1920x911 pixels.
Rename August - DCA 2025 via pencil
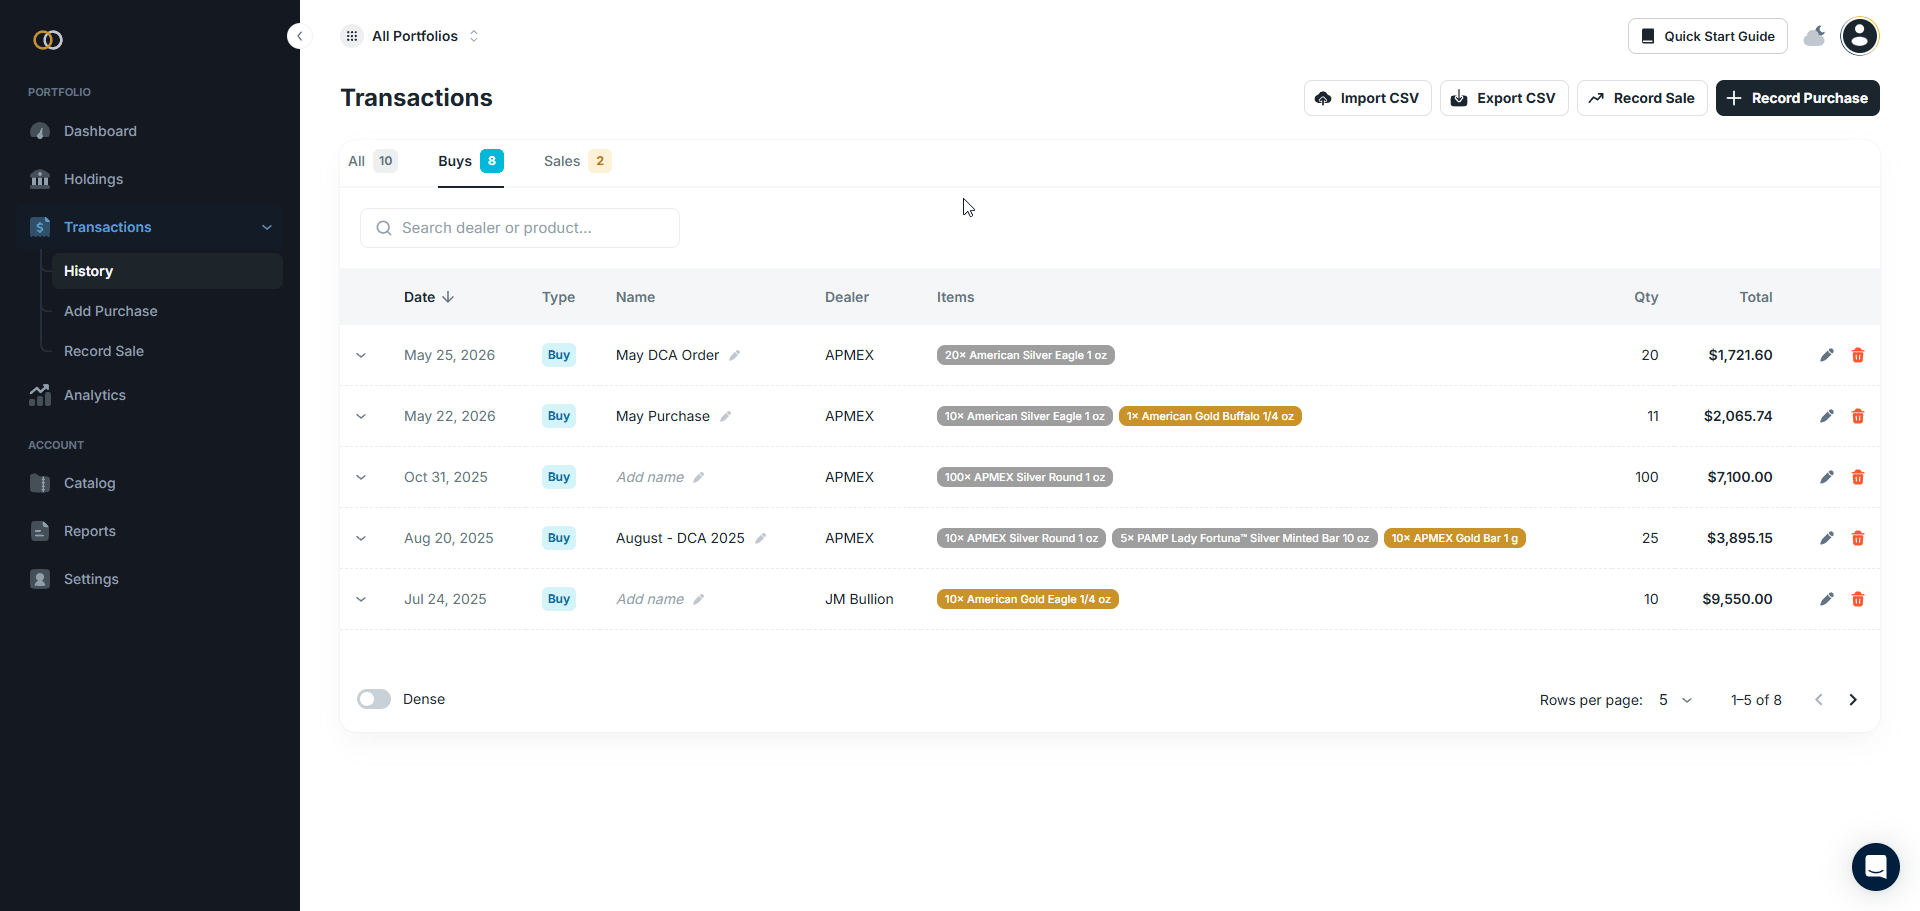point(761,538)
